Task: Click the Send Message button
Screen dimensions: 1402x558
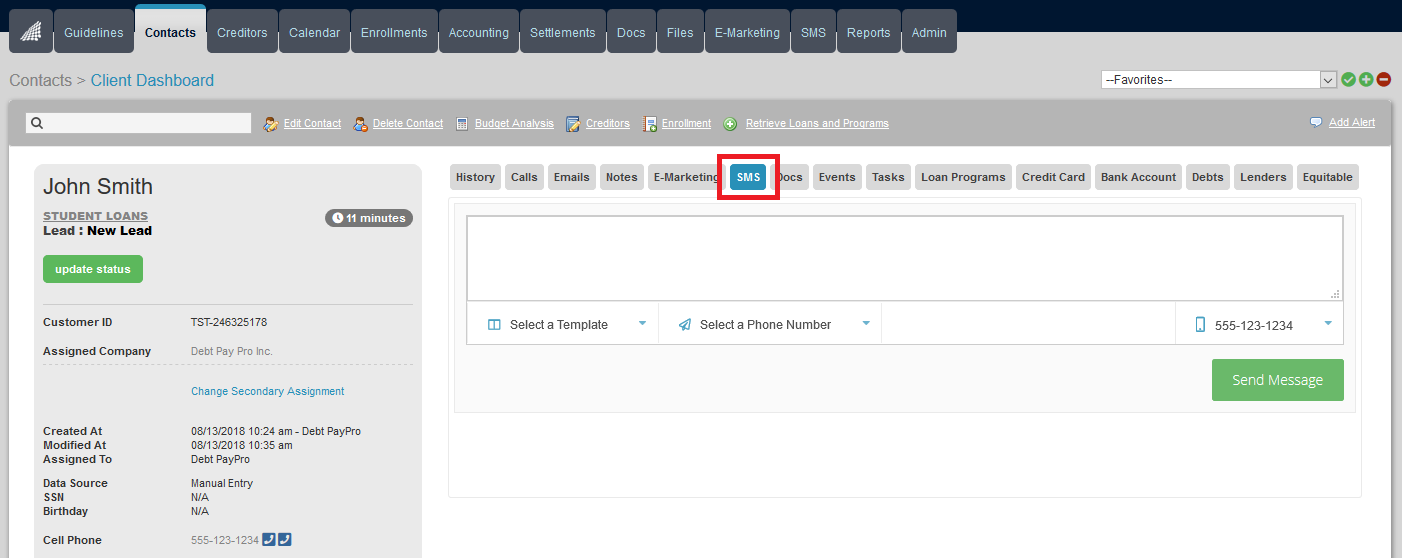Action: pyautogui.click(x=1277, y=380)
